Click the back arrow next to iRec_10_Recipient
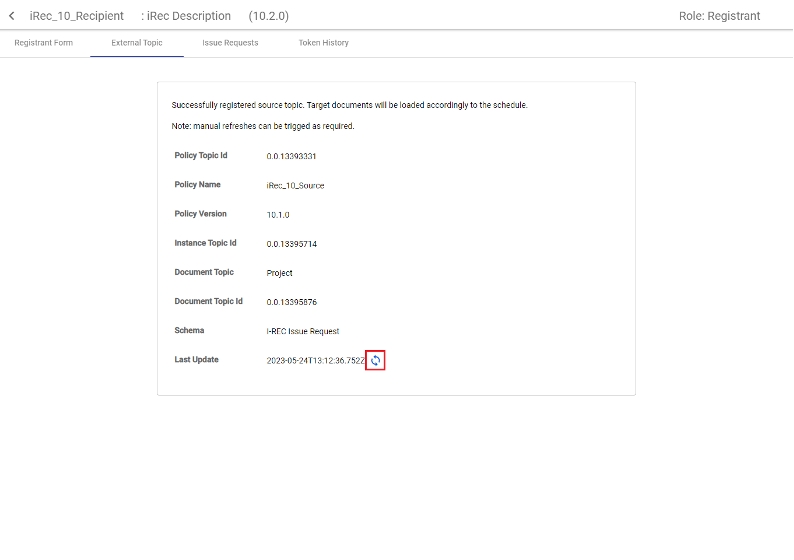 tap(12, 16)
